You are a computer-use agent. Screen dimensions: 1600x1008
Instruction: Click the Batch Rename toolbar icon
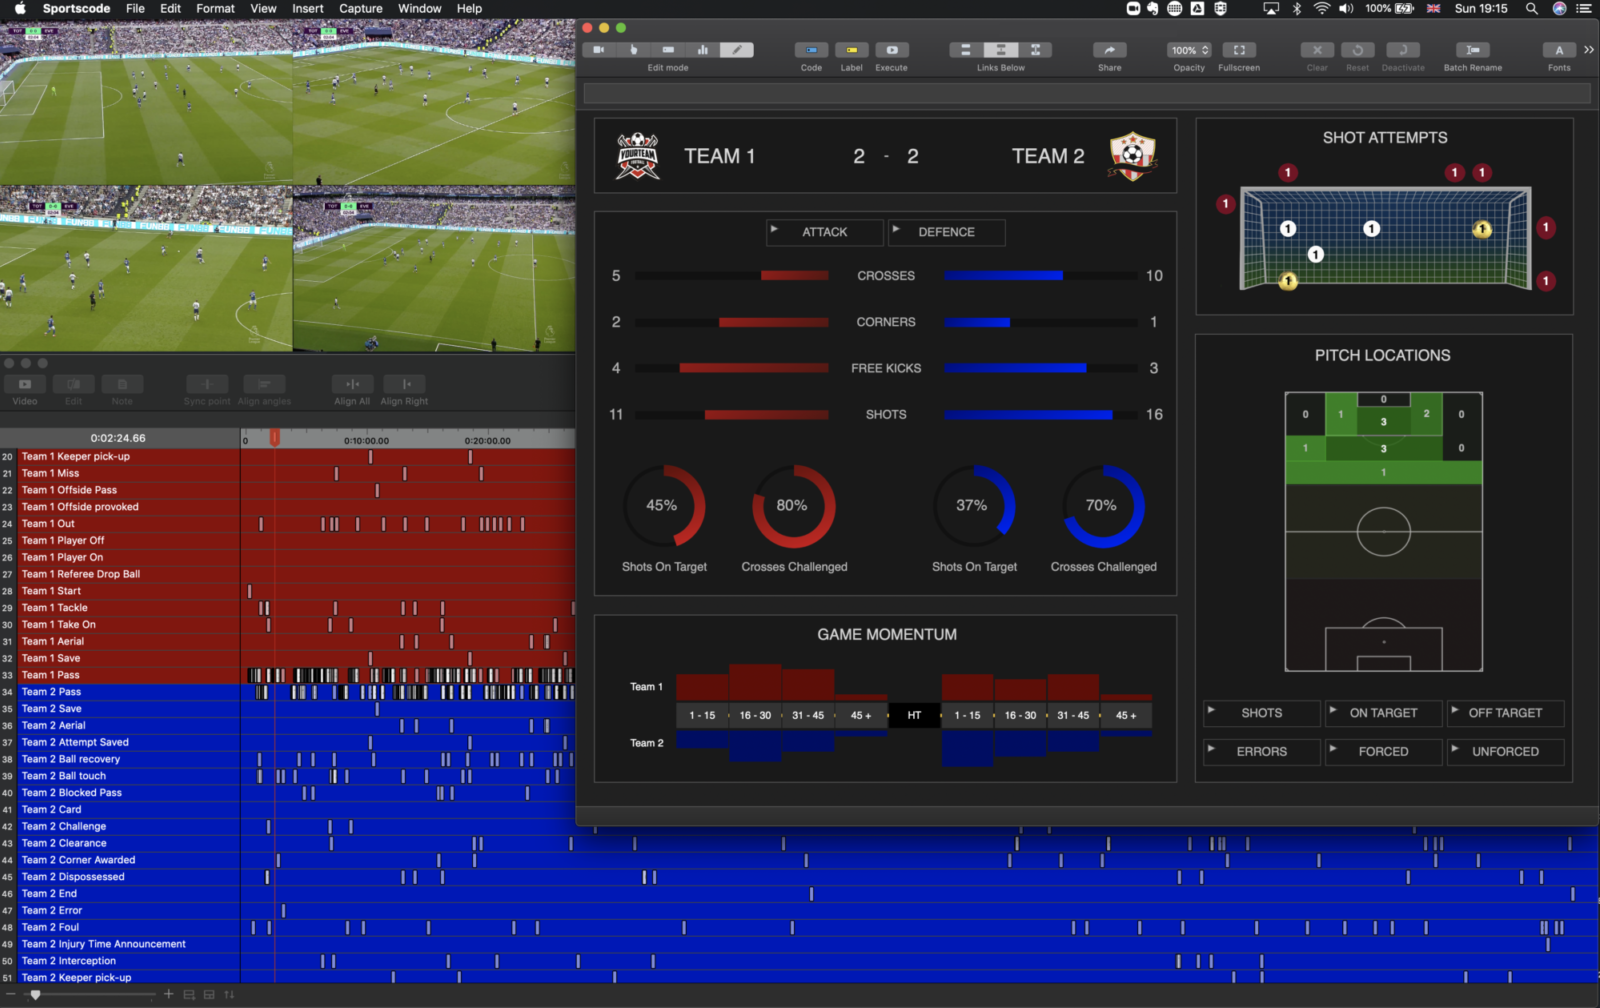1472,48
